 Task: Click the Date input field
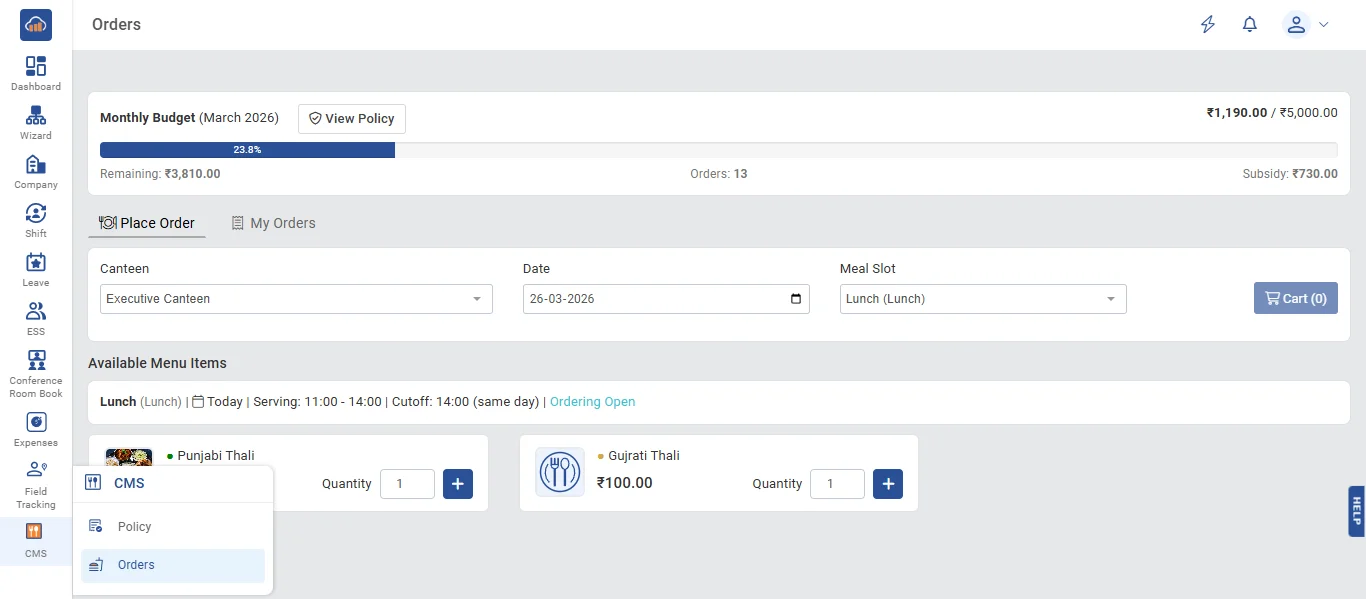point(666,299)
